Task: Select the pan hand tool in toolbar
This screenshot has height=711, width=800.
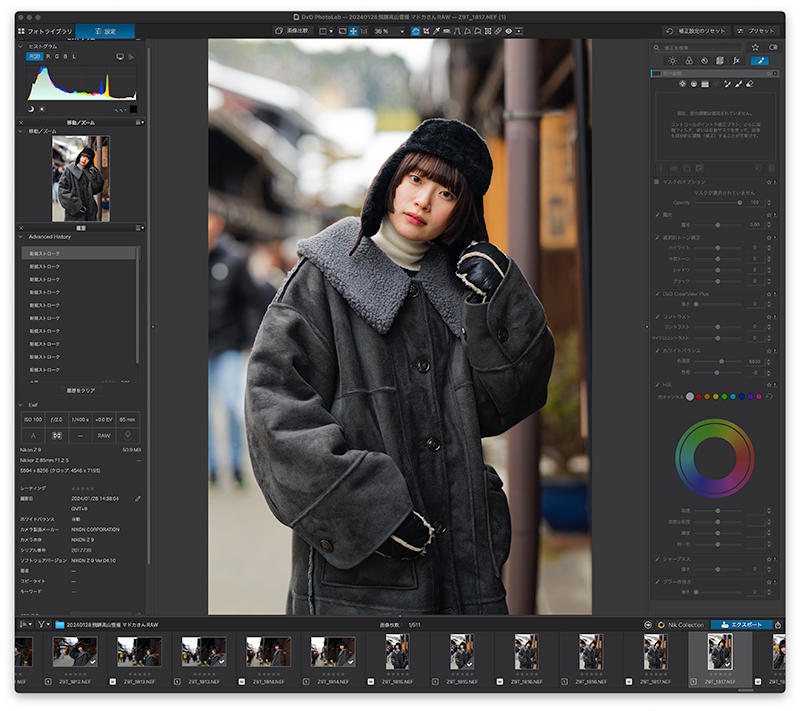Action: pyautogui.click(x=353, y=31)
